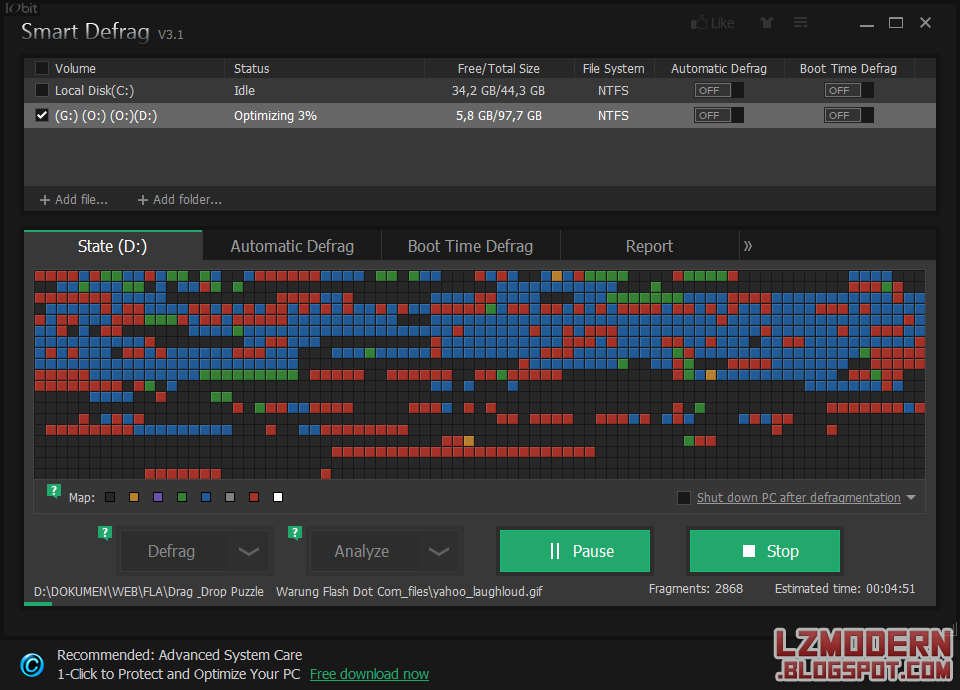Open the Automatic Defrag tab
960x690 pixels.
(x=292, y=246)
